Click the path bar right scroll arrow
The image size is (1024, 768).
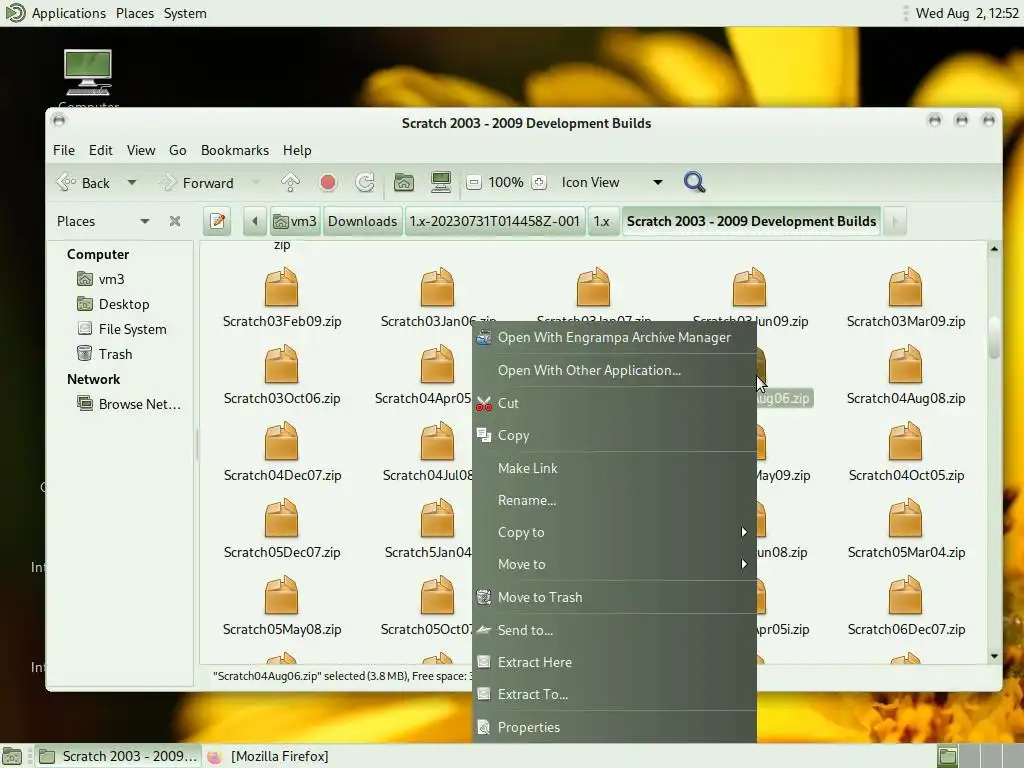[x=895, y=221]
